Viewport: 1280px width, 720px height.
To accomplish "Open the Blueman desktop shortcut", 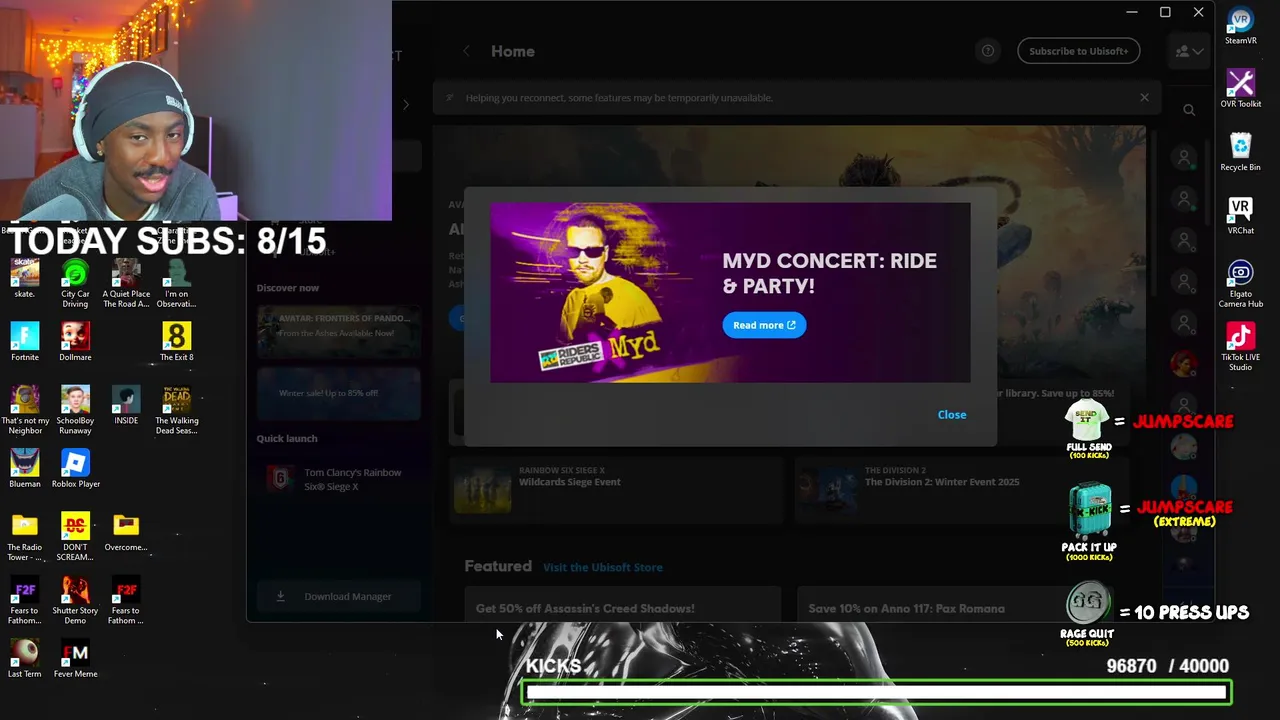I will click(x=25, y=468).
